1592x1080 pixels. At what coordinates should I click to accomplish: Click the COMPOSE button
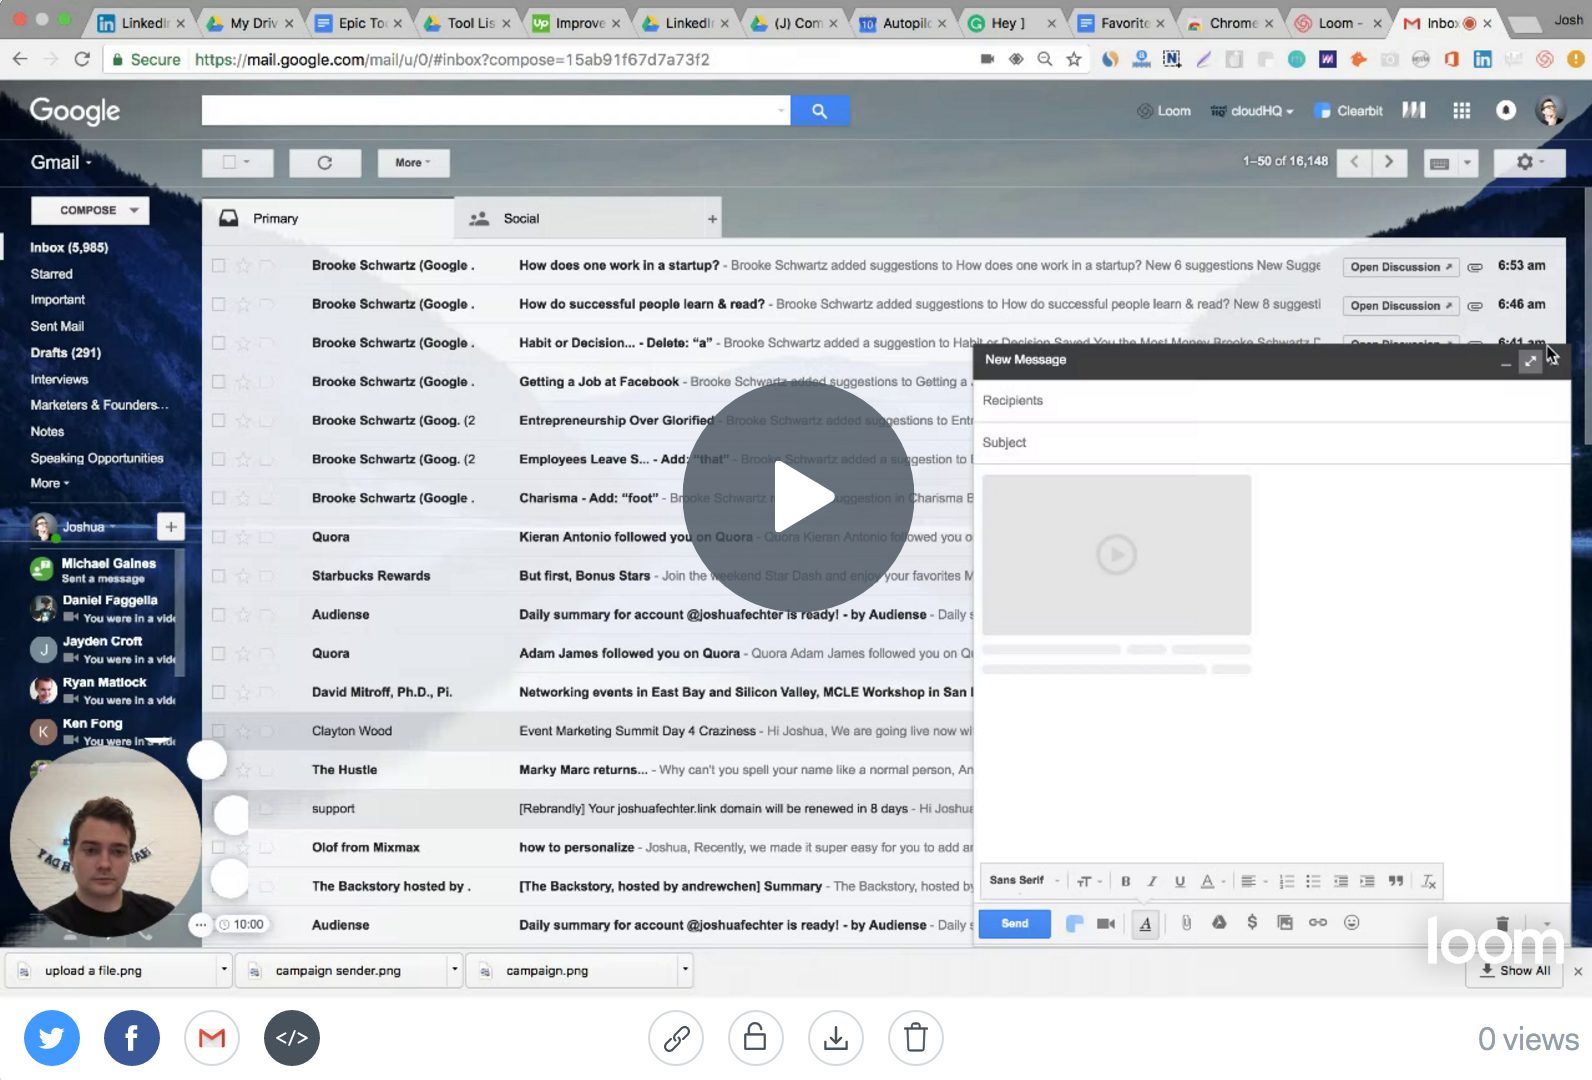point(90,210)
